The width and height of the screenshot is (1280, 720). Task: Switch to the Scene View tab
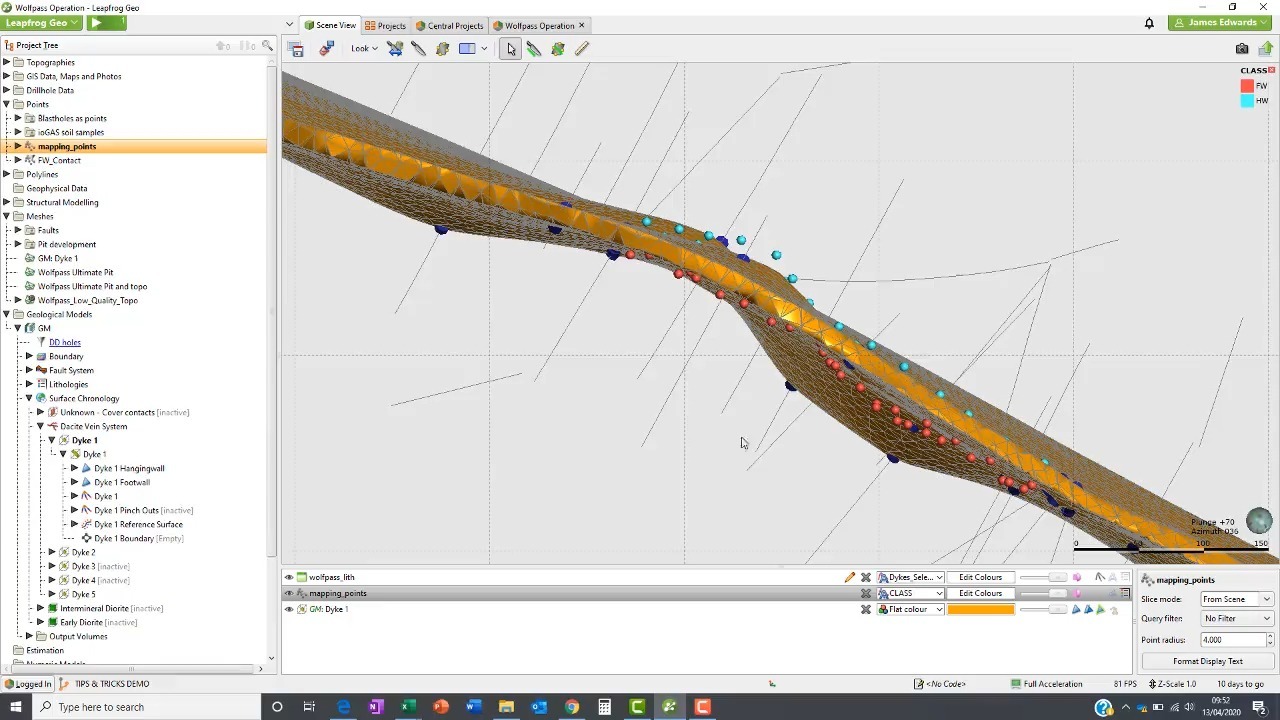(330, 25)
